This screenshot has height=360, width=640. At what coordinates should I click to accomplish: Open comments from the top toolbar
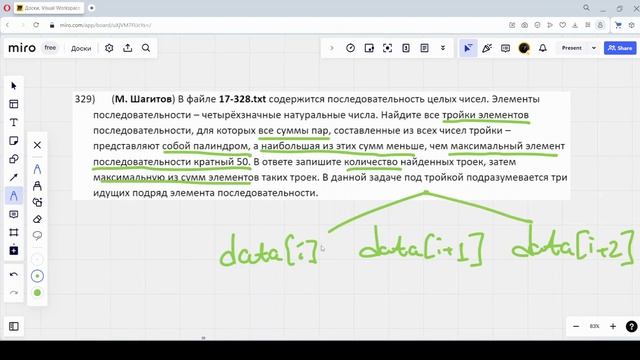(505, 48)
